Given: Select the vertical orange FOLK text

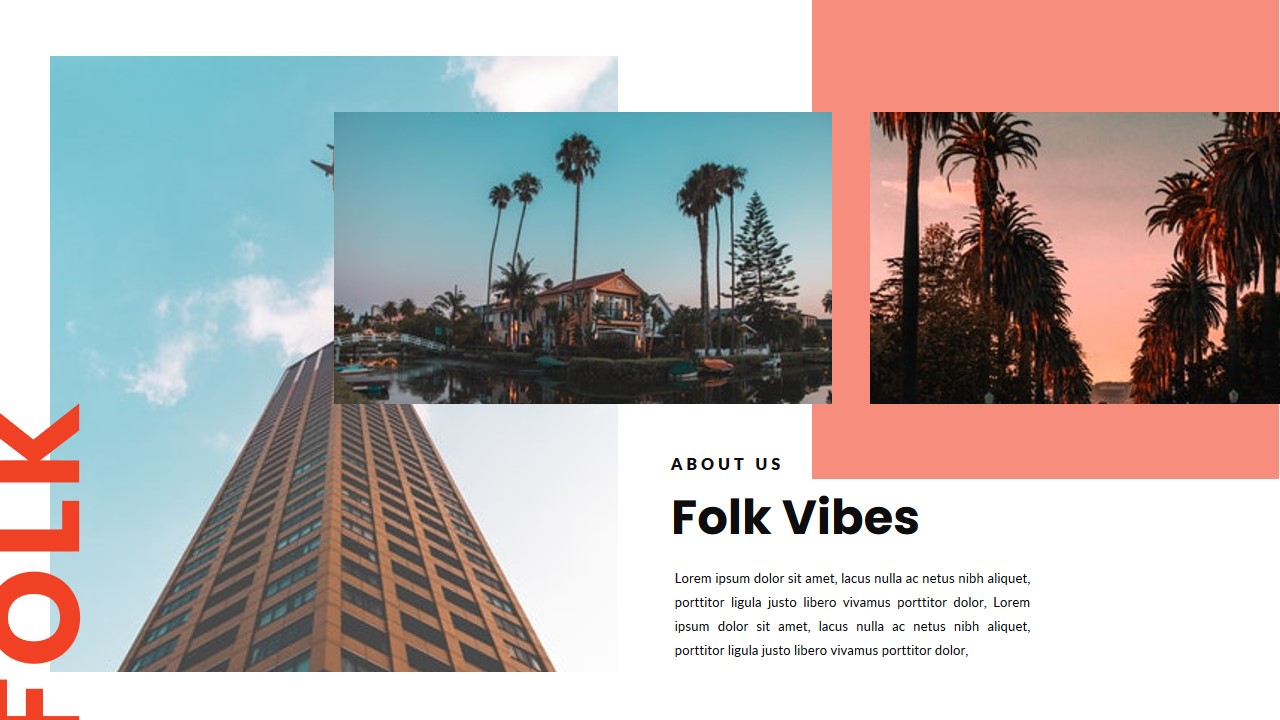Looking at the screenshot, I should pyautogui.click(x=40, y=561).
